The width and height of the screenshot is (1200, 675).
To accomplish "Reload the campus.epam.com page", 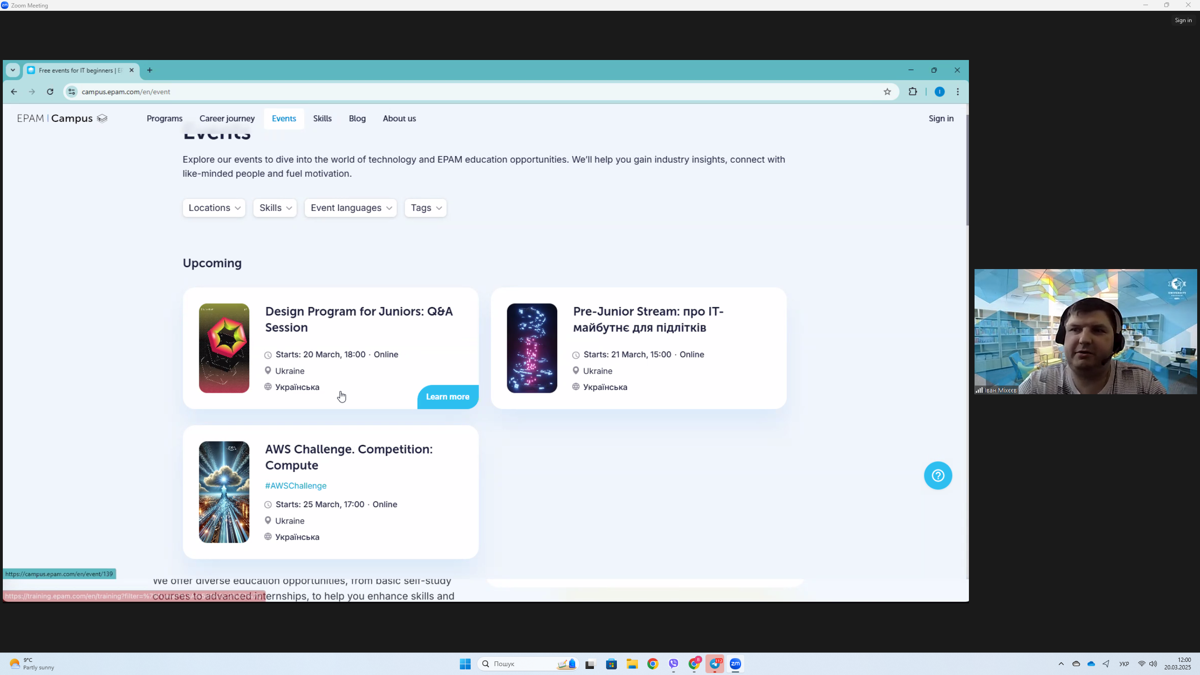I will click(x=50, y=92).
